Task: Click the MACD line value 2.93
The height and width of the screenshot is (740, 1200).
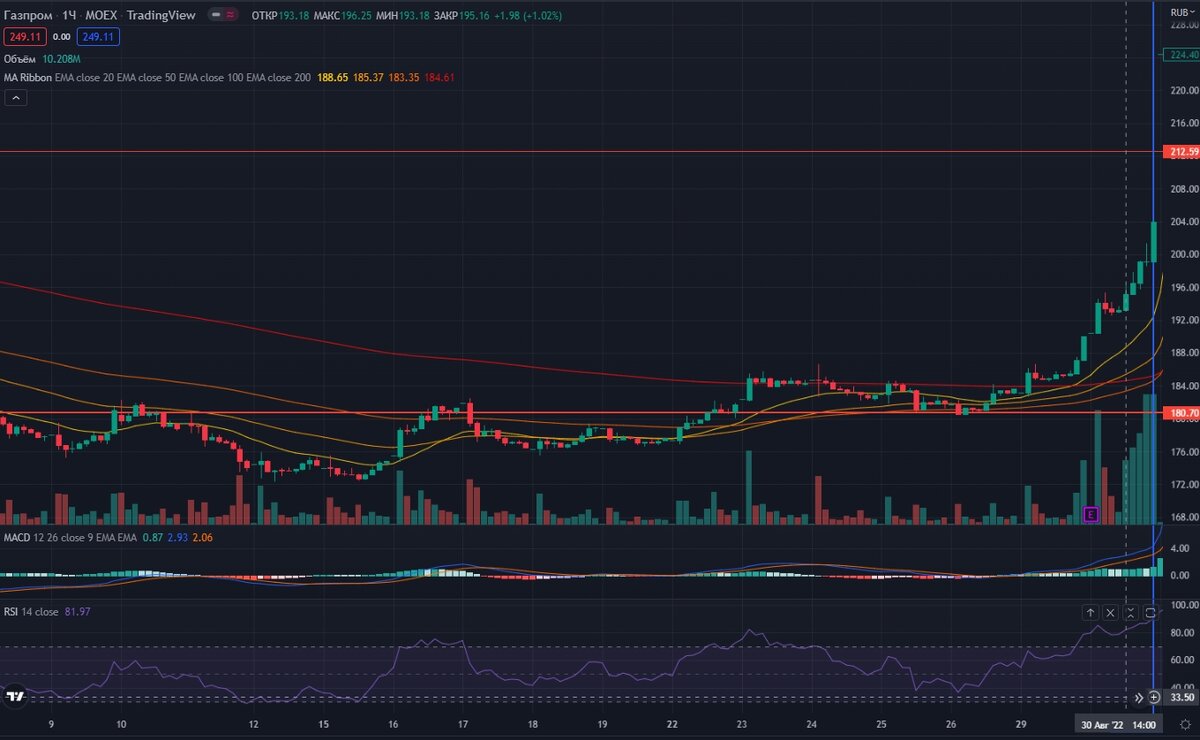Action: pos(177,538)
